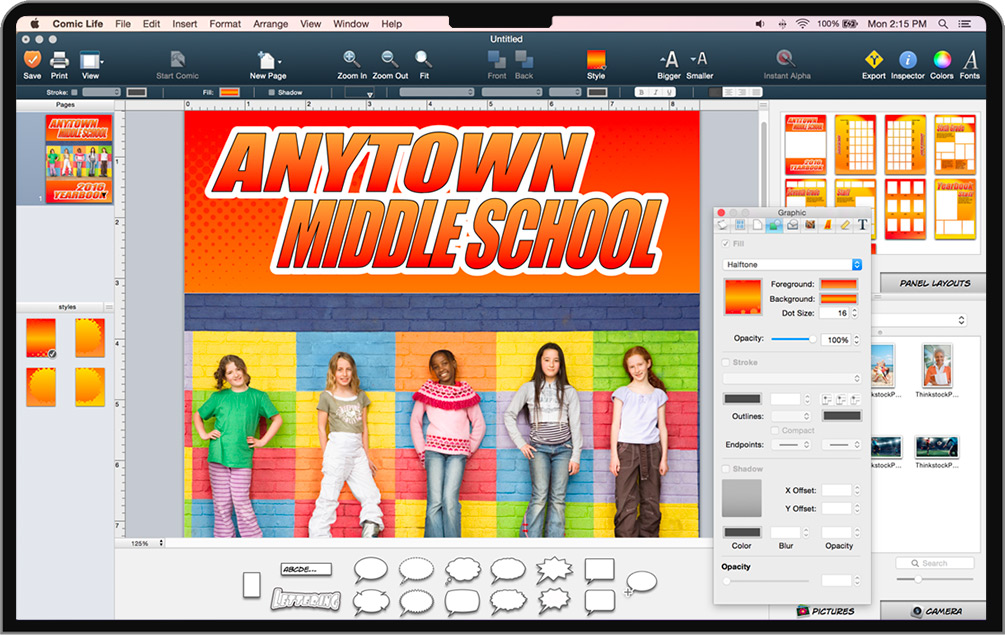Open the Inspector panel icon
Viewport: 1005px width, 635px height.
point(907,60)
